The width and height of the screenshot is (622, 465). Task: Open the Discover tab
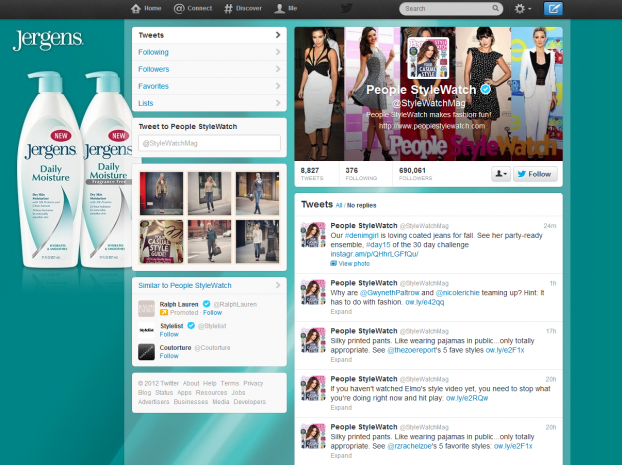(x=243, y=8)
